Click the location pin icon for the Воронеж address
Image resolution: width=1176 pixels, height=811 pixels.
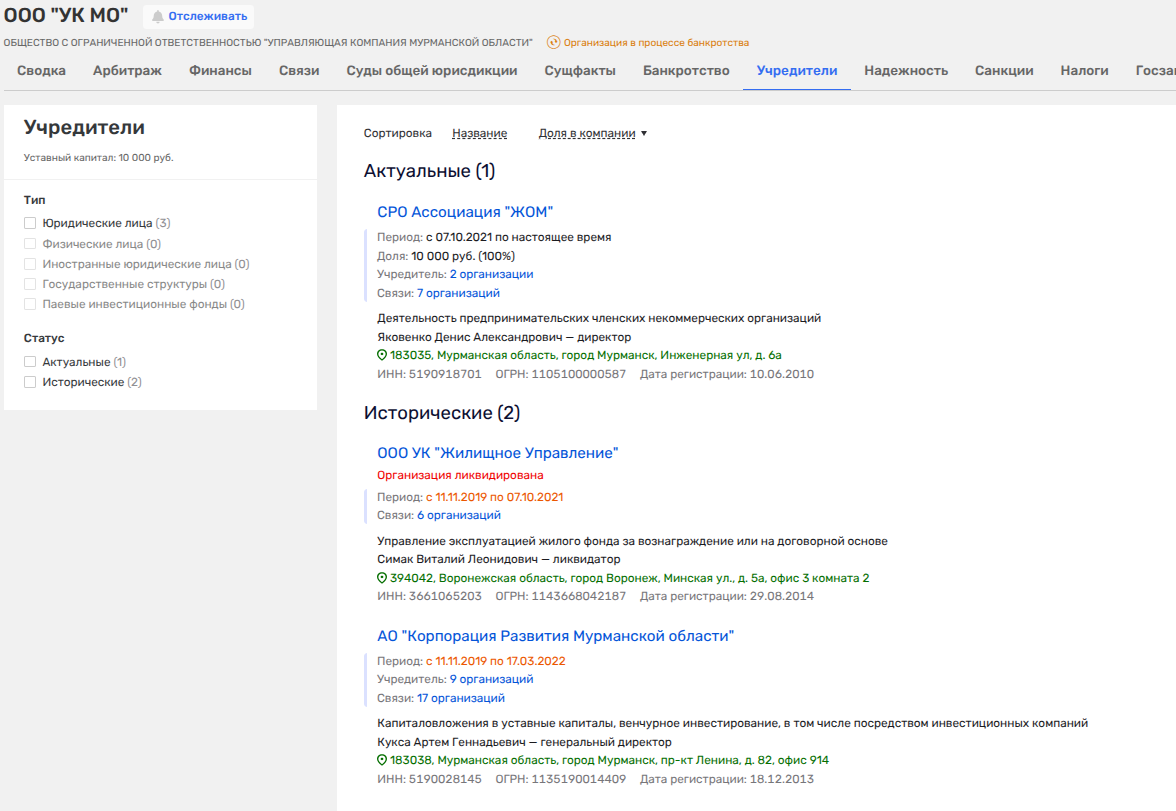point(382,578)
